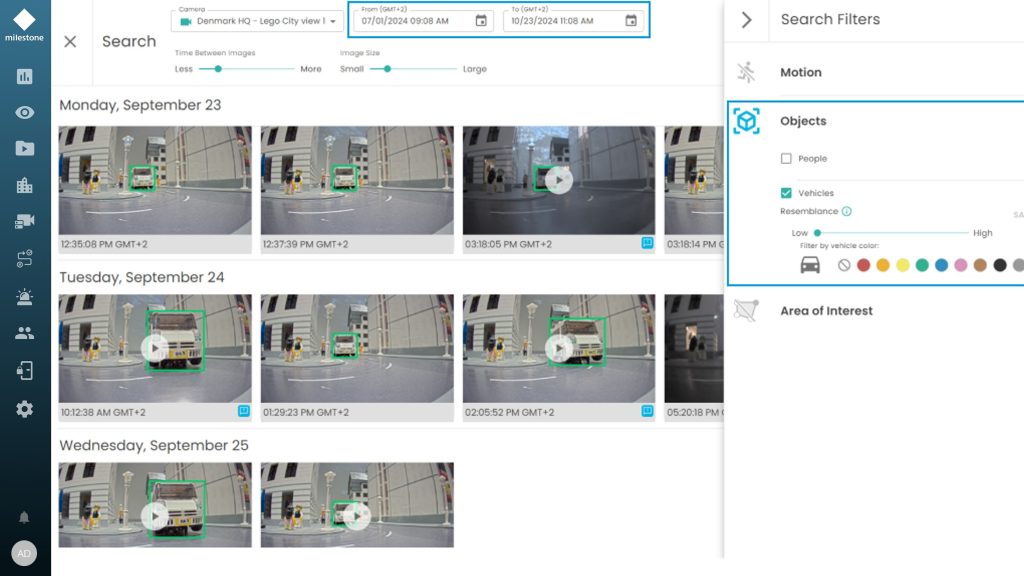Uncheck the Vehicles checkbox
Image resolution: width=1024 pixels, height=576 pixels.
(786, 193)
